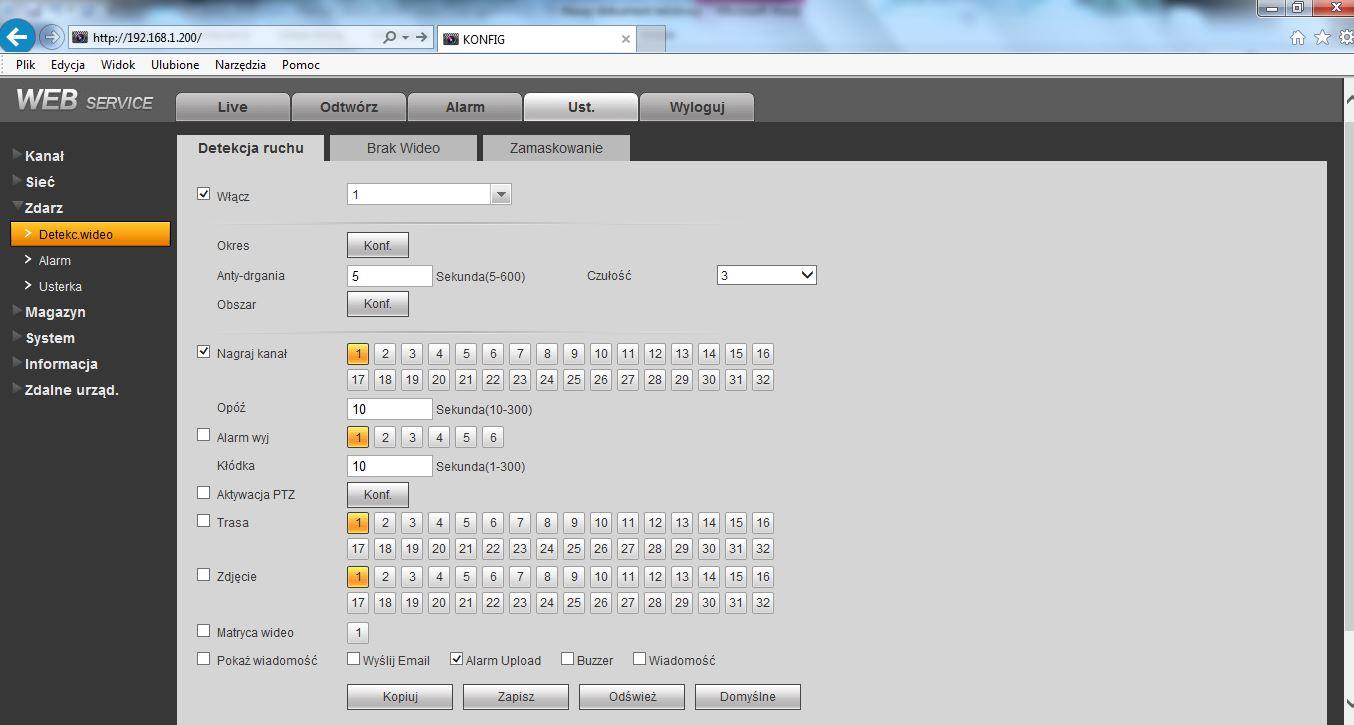Select Usterka in the sidebar
The height and width of the screenshot is (725, 1354).
60,287
